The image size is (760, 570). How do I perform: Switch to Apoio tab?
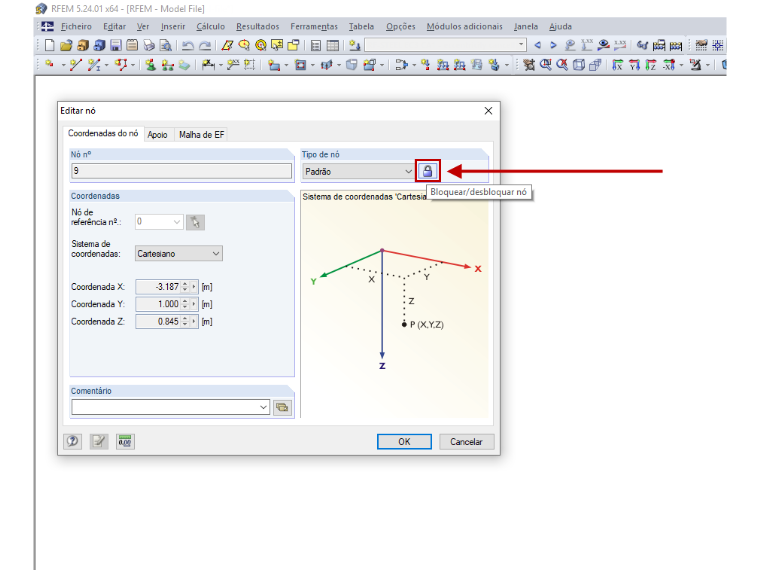pos(158,135)
